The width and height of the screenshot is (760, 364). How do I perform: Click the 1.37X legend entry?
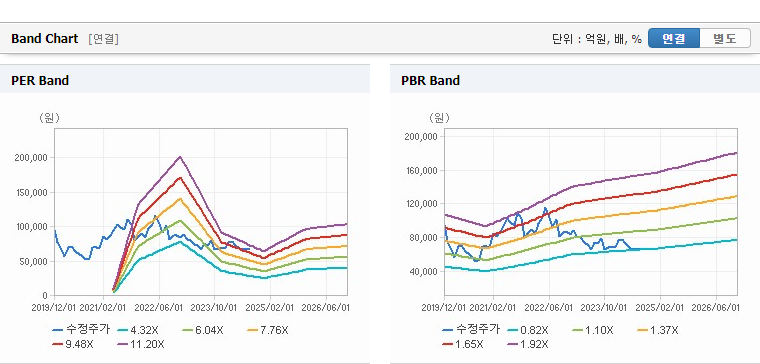coord(658,331)
